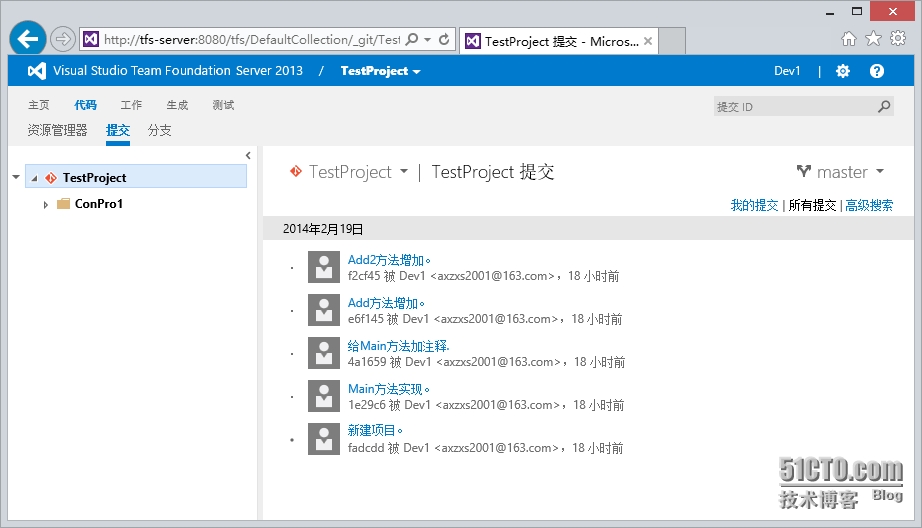This screenshot has width=922, height=528.
Task: Click the address bar search magnifier icon
Action: click(412, 39)
